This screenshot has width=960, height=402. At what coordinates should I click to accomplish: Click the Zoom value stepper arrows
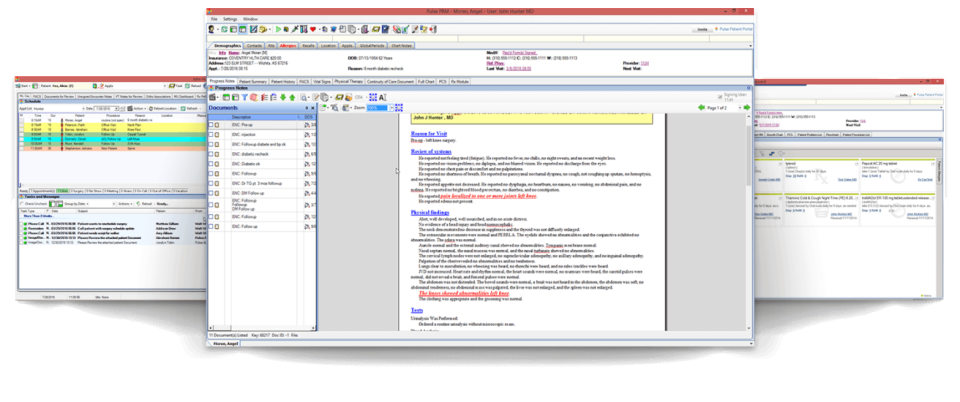(x=391, y=108)
